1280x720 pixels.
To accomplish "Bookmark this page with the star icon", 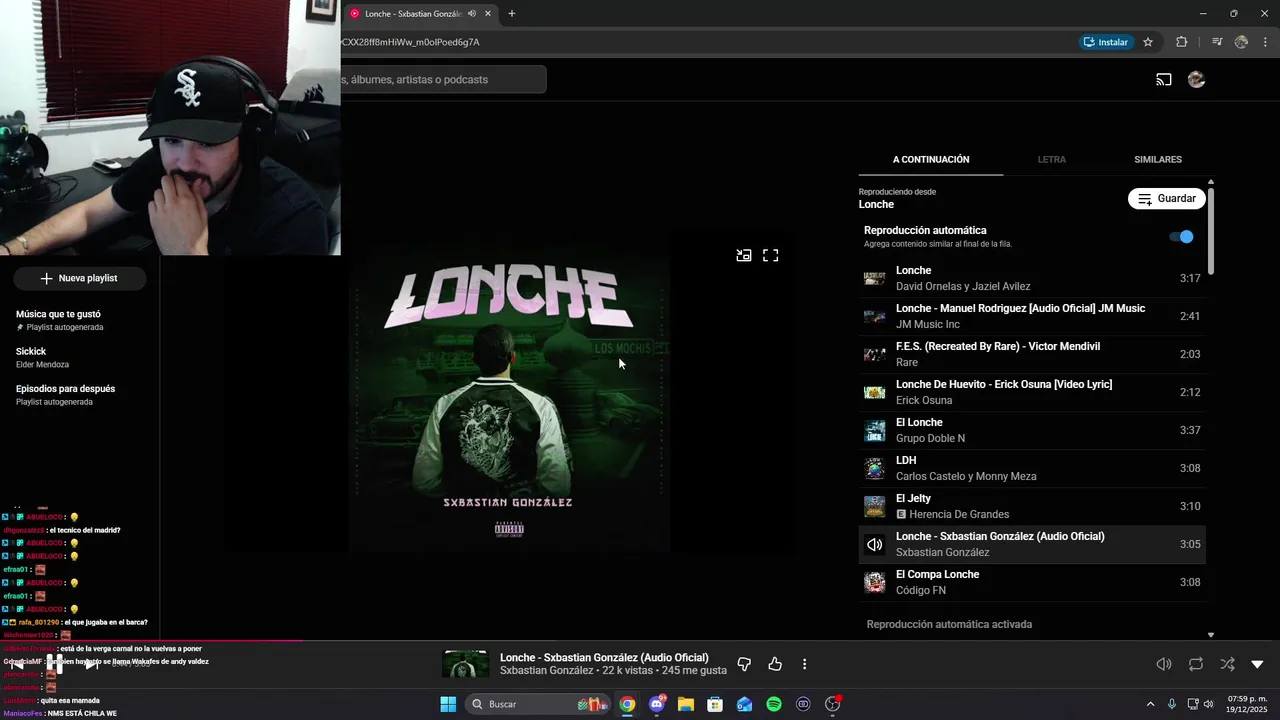I will [1148, 42].
